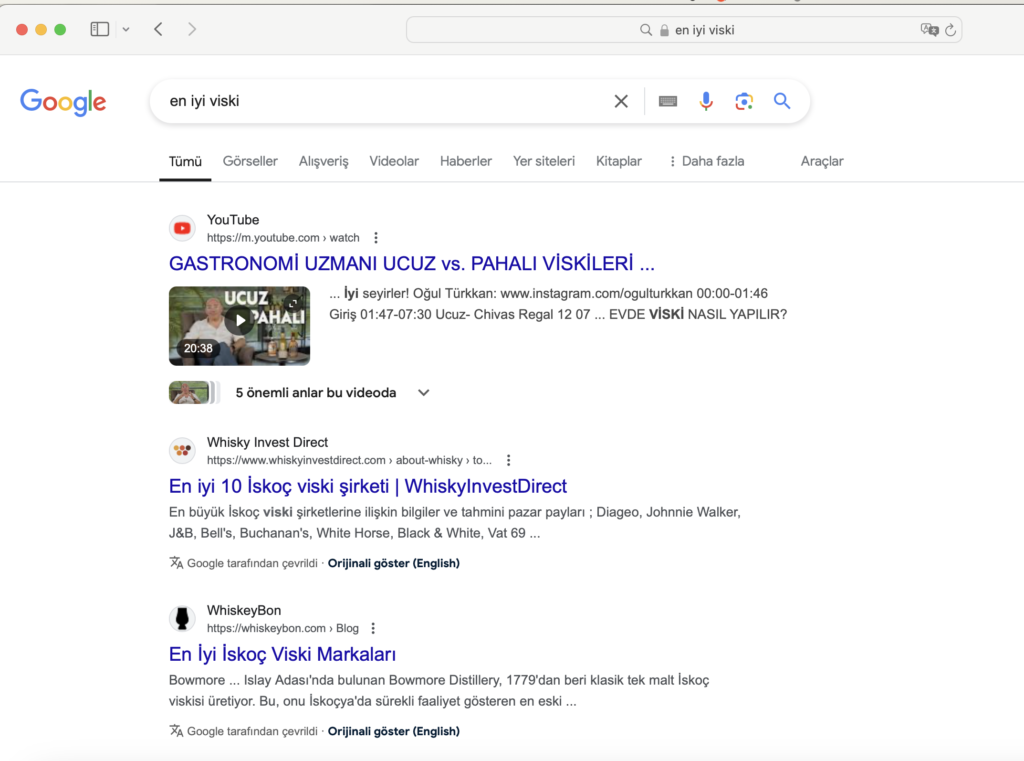Switch to the Videolar tab
Viewport: 1024px width, 761px height.
click(394, 161)
